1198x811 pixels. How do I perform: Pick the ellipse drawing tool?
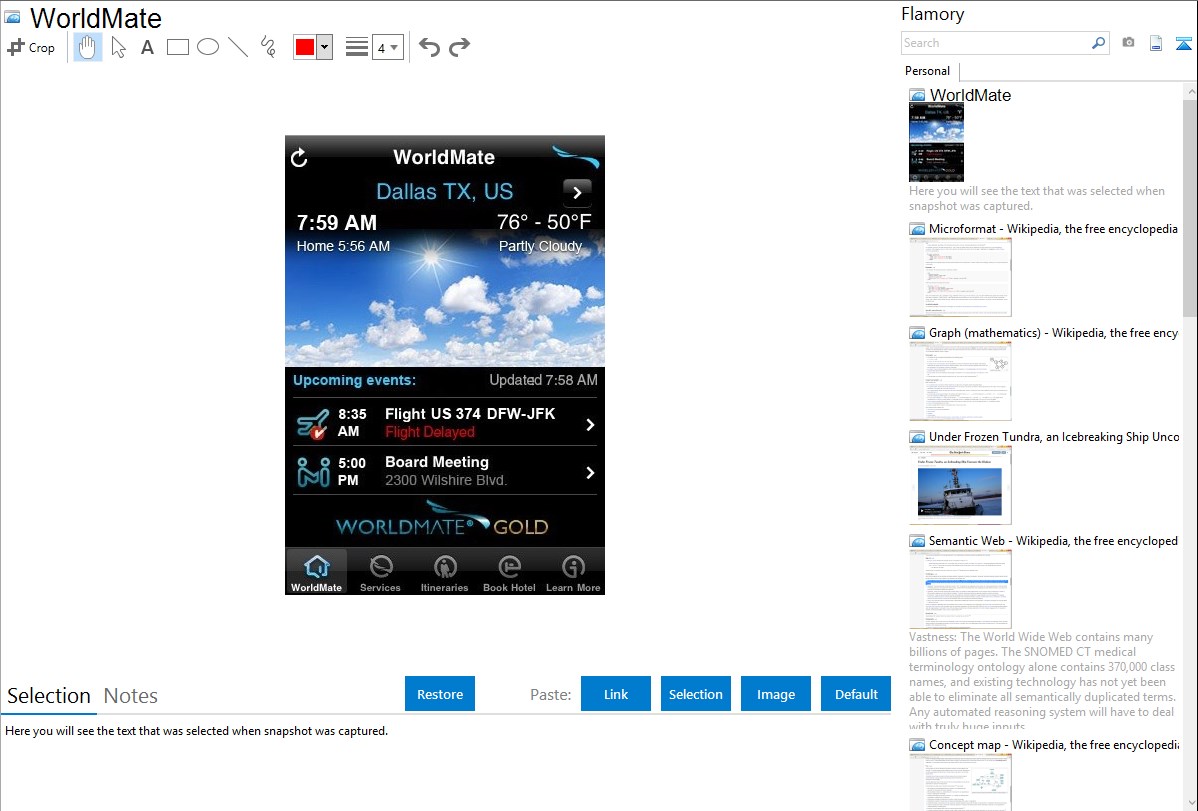[x=208, y=47]
